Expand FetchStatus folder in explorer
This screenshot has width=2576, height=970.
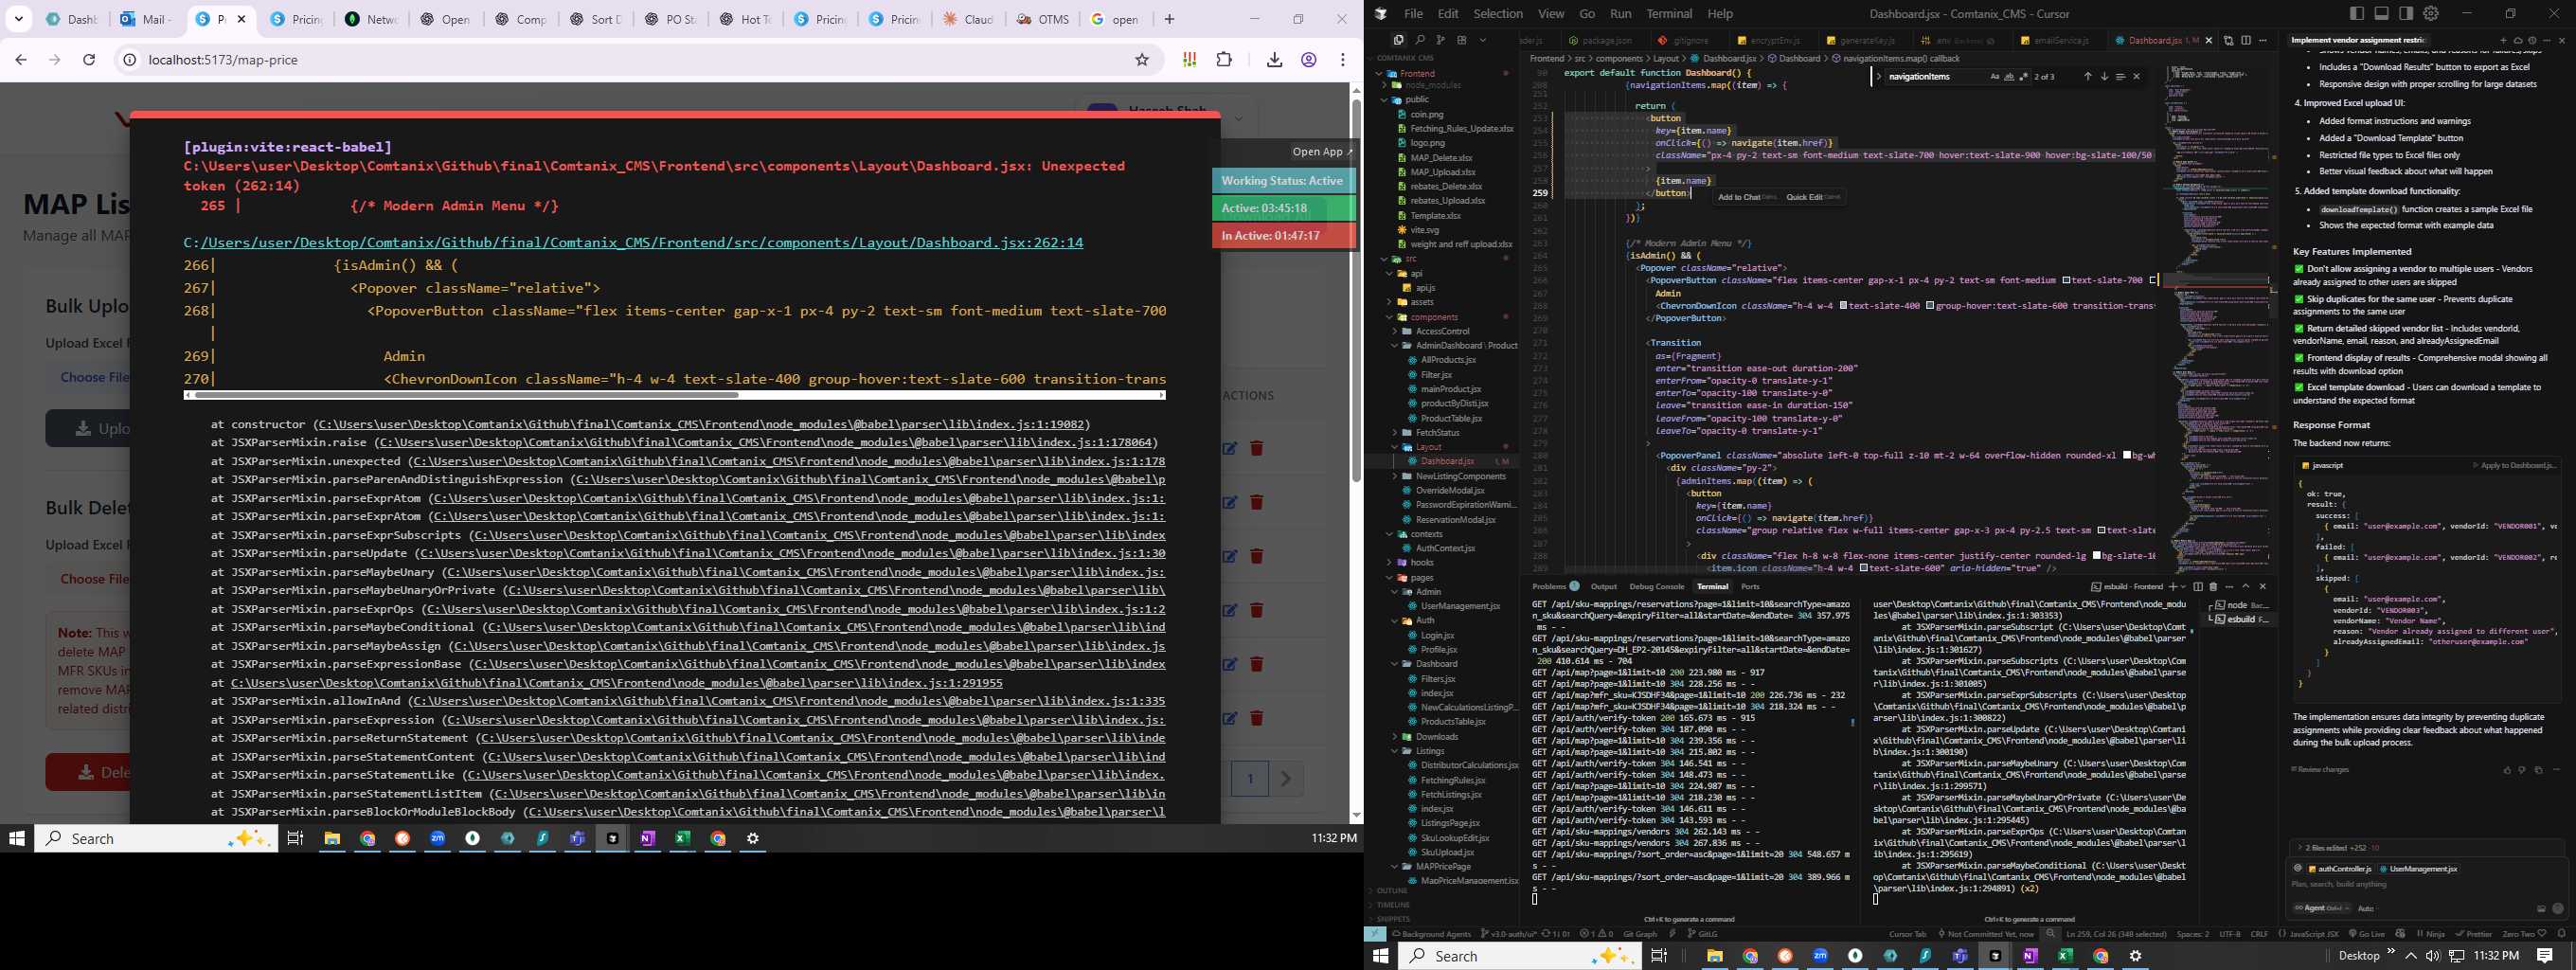pos(1395,433)
